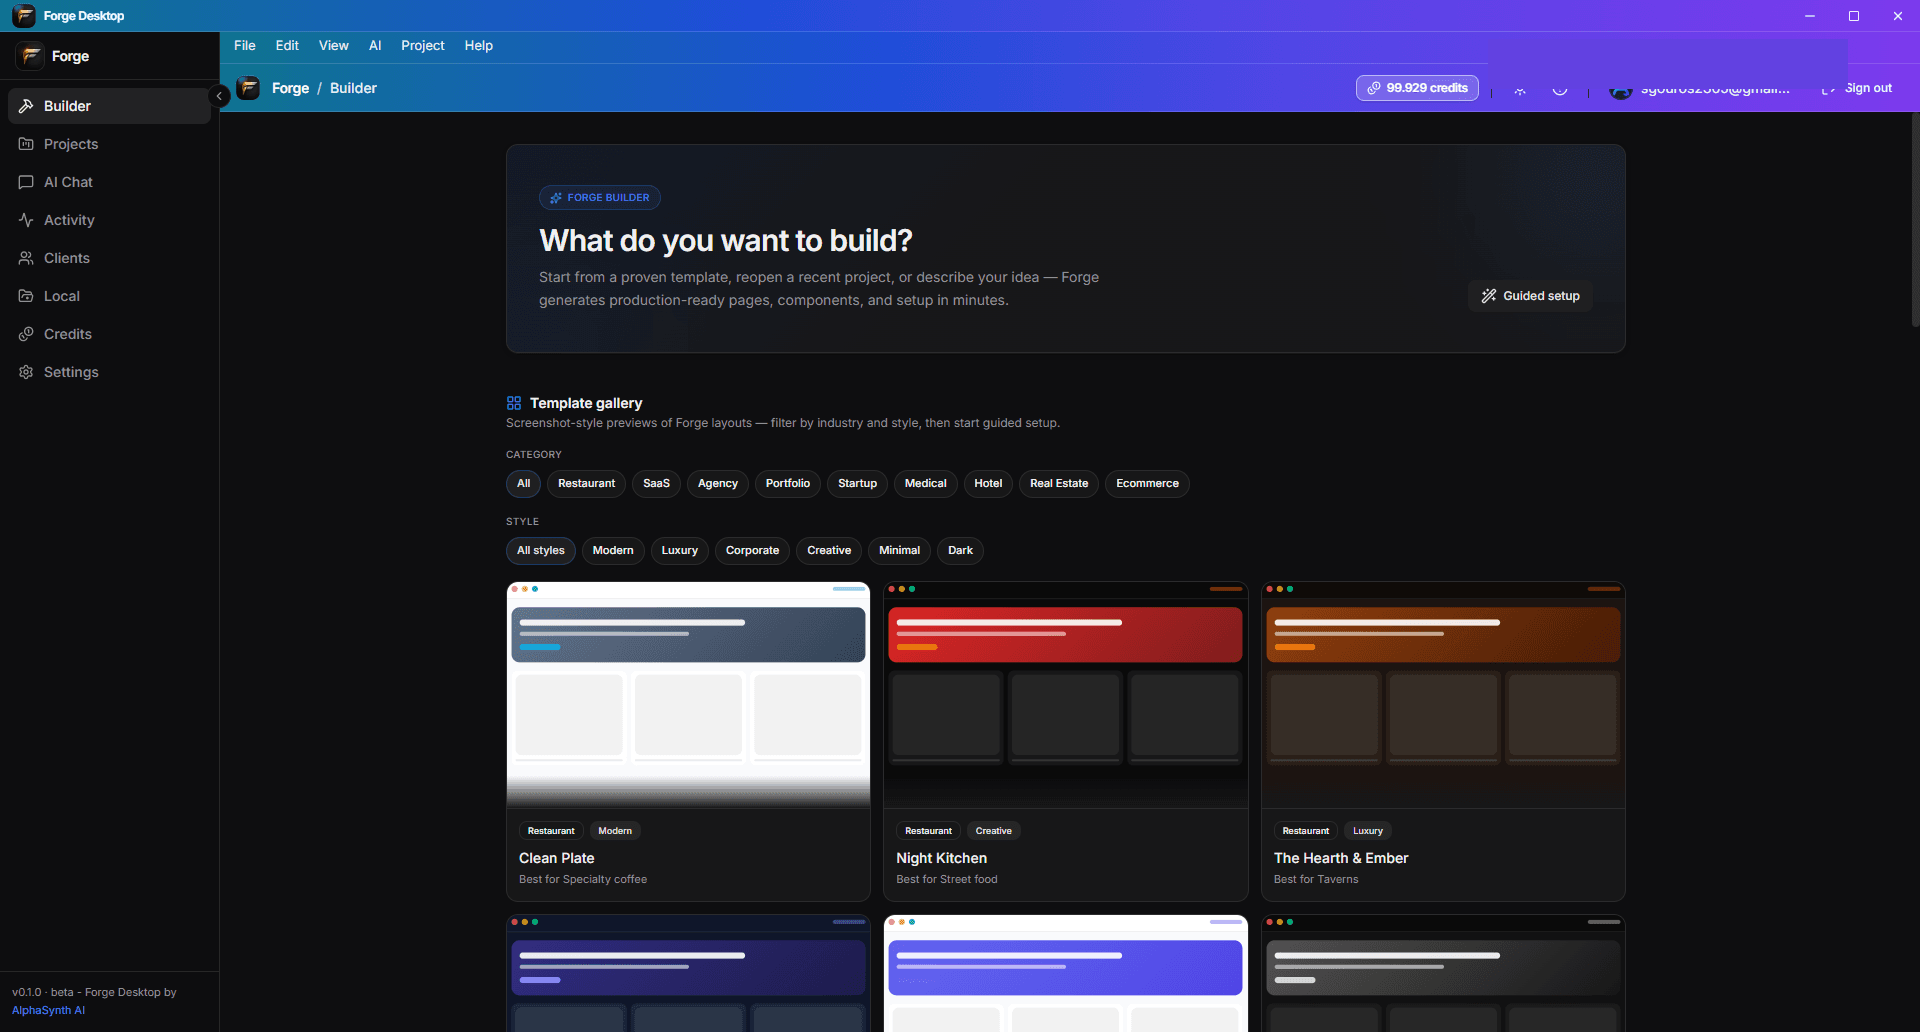Filter templates by Ecommerce category
The width and height of the screenshot is (1920, 1032).
[x=1147, y=484]
